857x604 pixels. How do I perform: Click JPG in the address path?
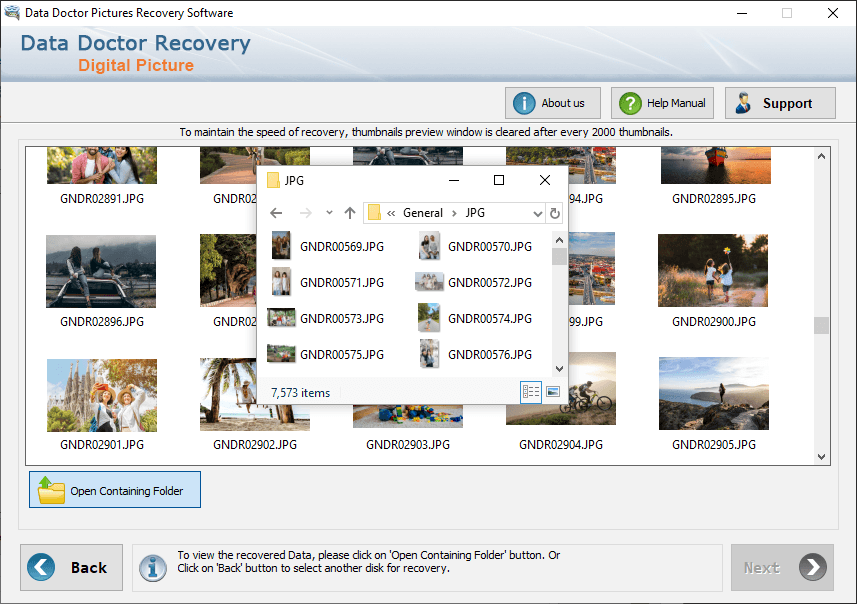(475, 213)
